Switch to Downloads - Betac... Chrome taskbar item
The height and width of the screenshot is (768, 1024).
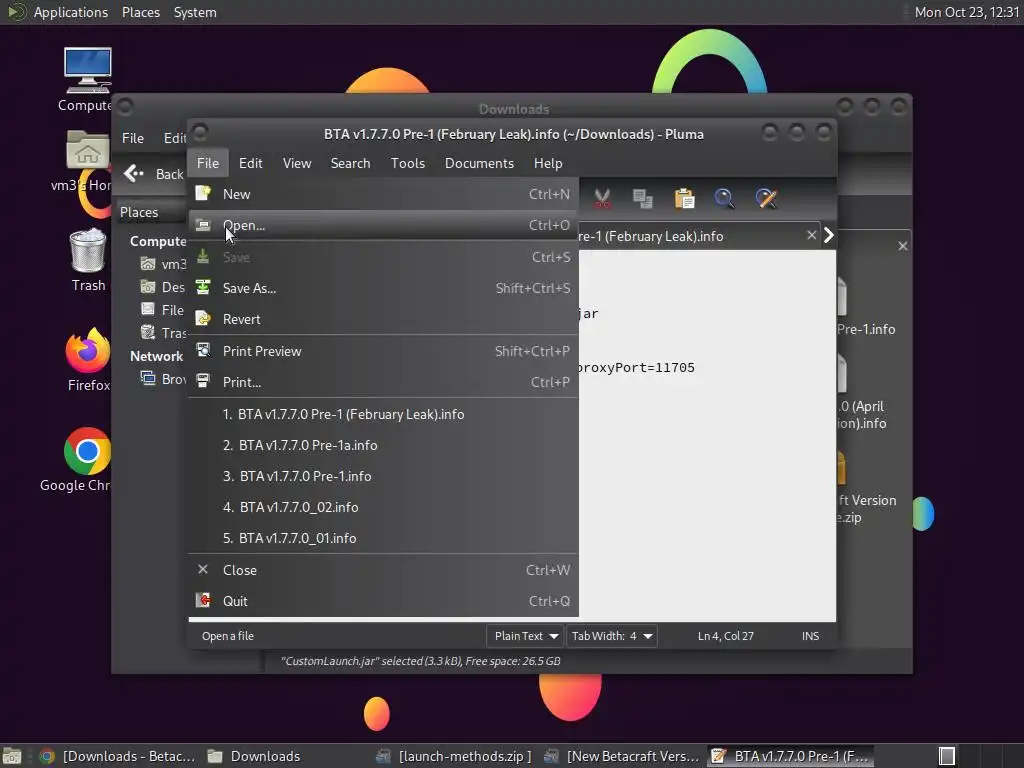(x=117, y=756)
